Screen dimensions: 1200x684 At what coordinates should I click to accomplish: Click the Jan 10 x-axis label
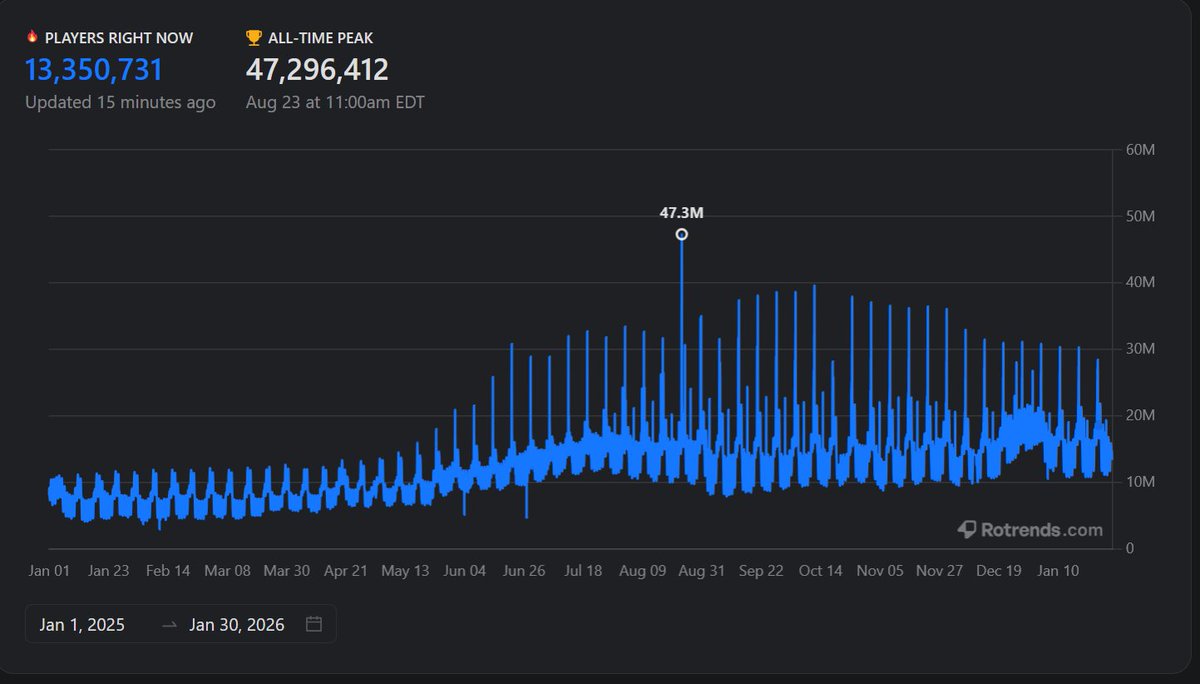[x=1058, y=571]
